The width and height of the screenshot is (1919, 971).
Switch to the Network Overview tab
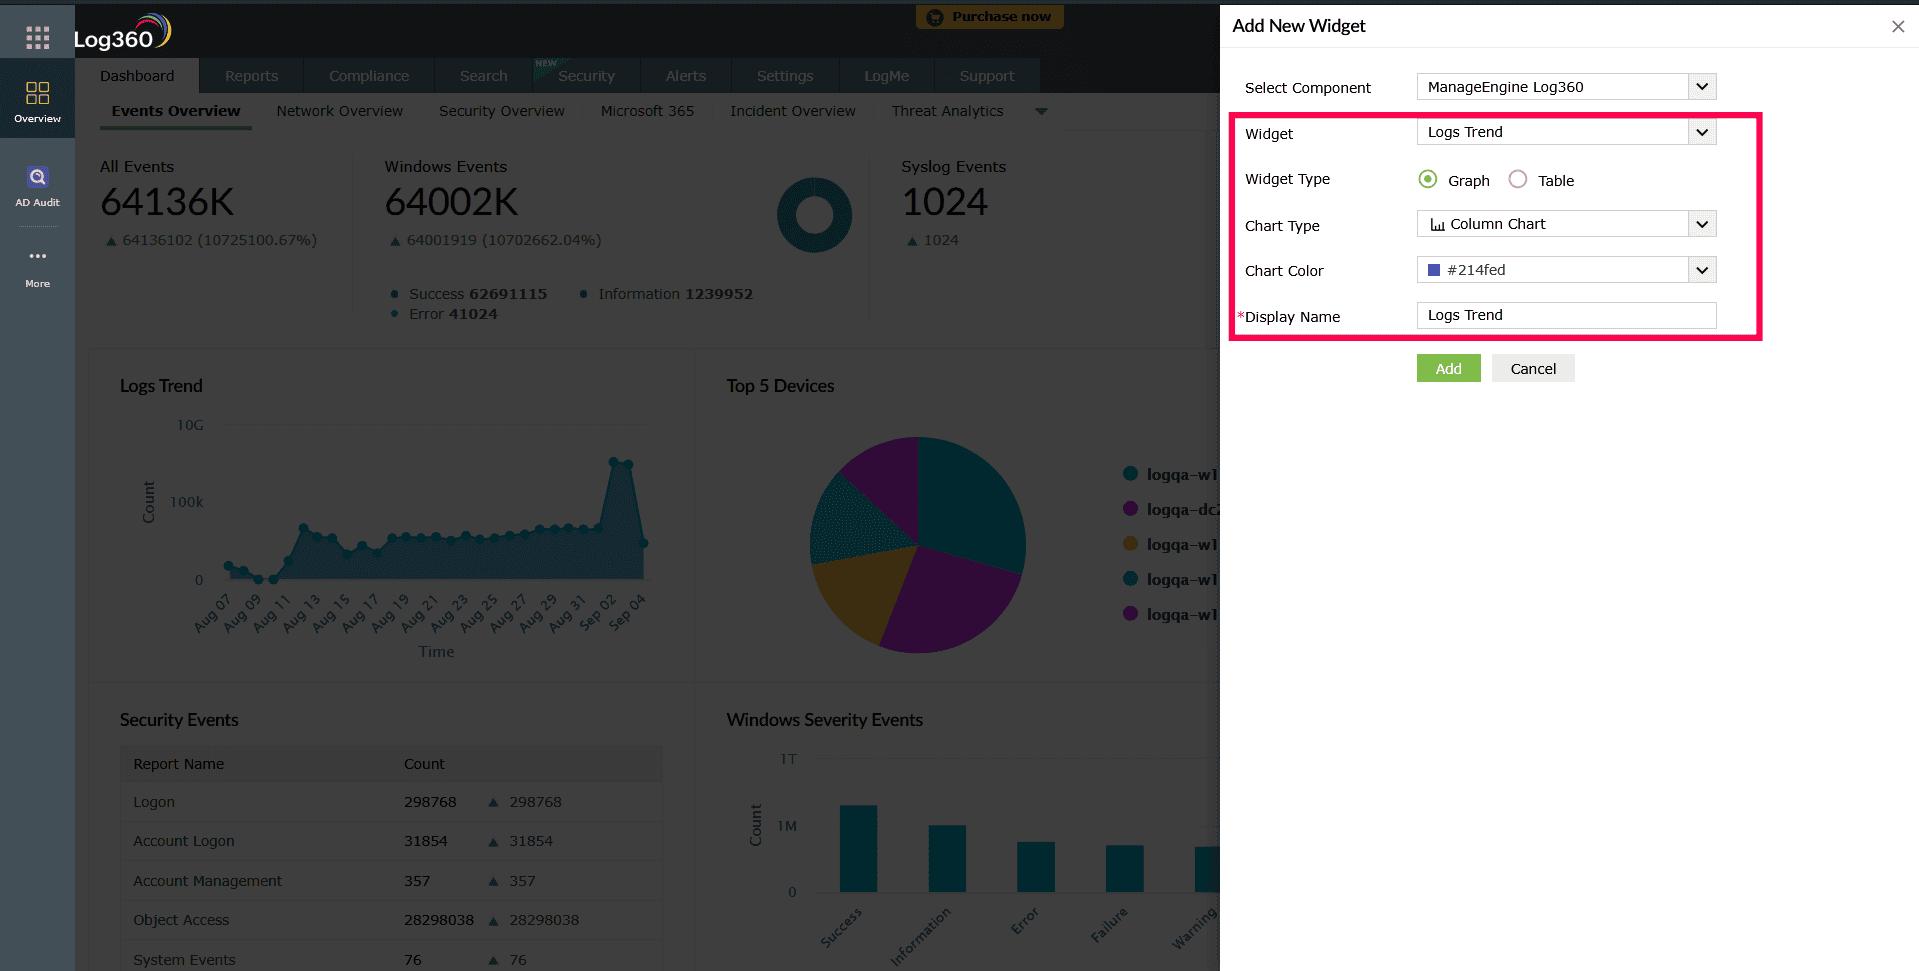pyautogui.click(x=339, y=111)
